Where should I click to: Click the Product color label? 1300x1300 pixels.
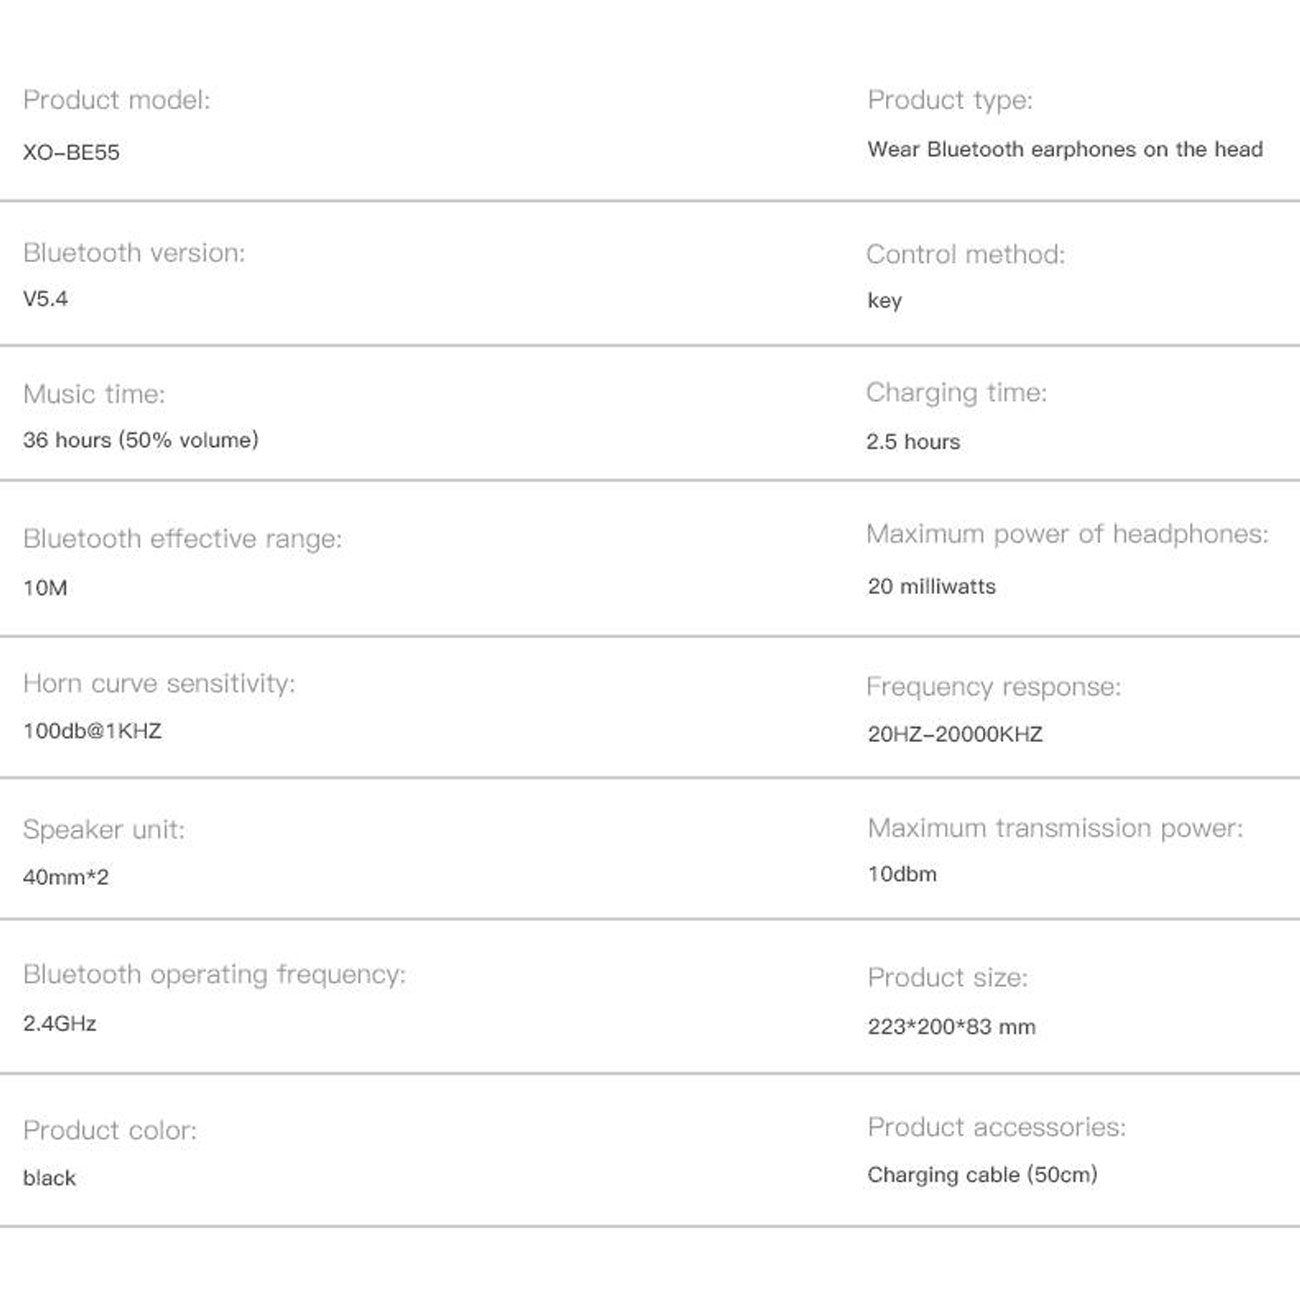click(x=110, y=1130)
